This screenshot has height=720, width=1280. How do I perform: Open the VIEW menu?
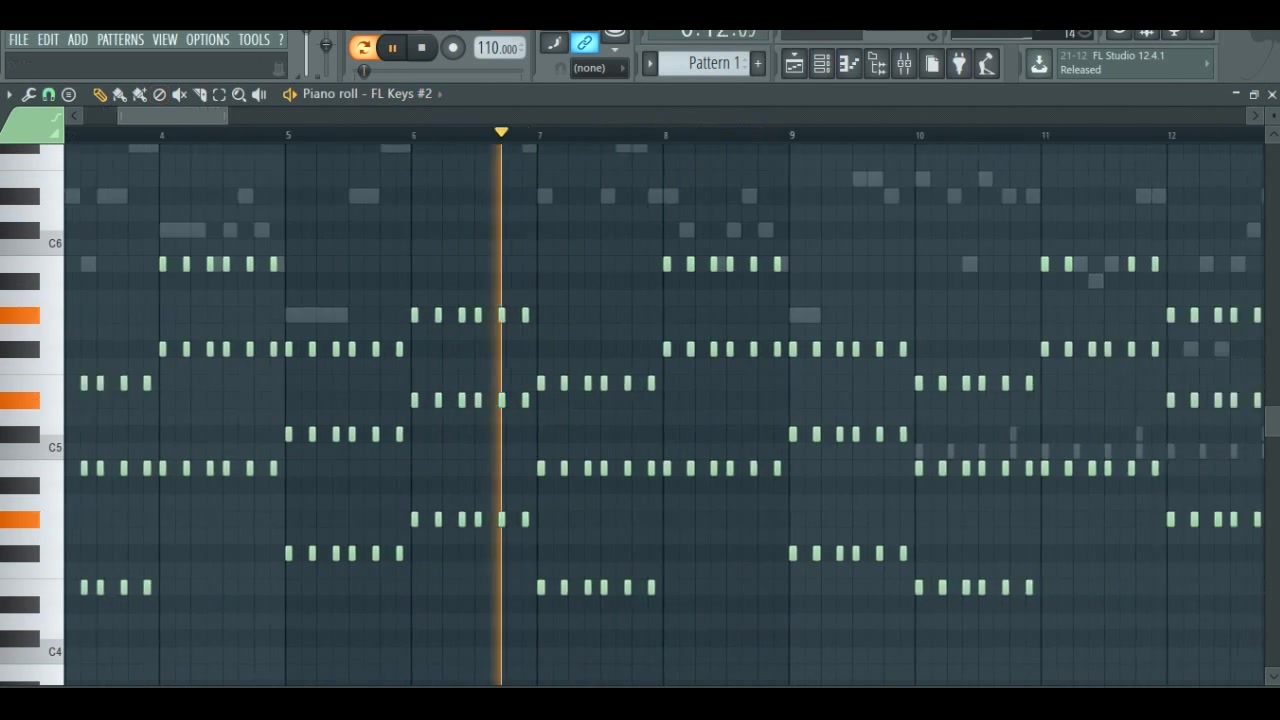pyautogui.click(x=165, y=40)
